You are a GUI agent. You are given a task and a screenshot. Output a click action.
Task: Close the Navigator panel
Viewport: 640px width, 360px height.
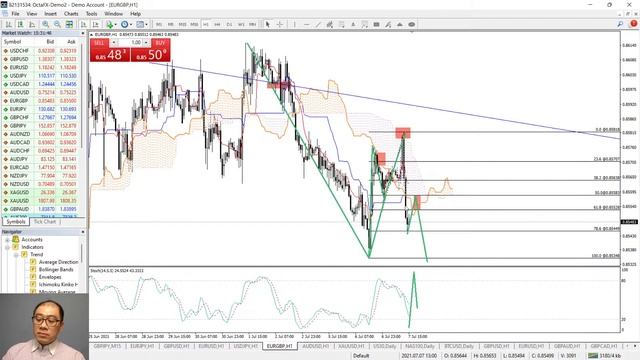(x=83, y=232)
